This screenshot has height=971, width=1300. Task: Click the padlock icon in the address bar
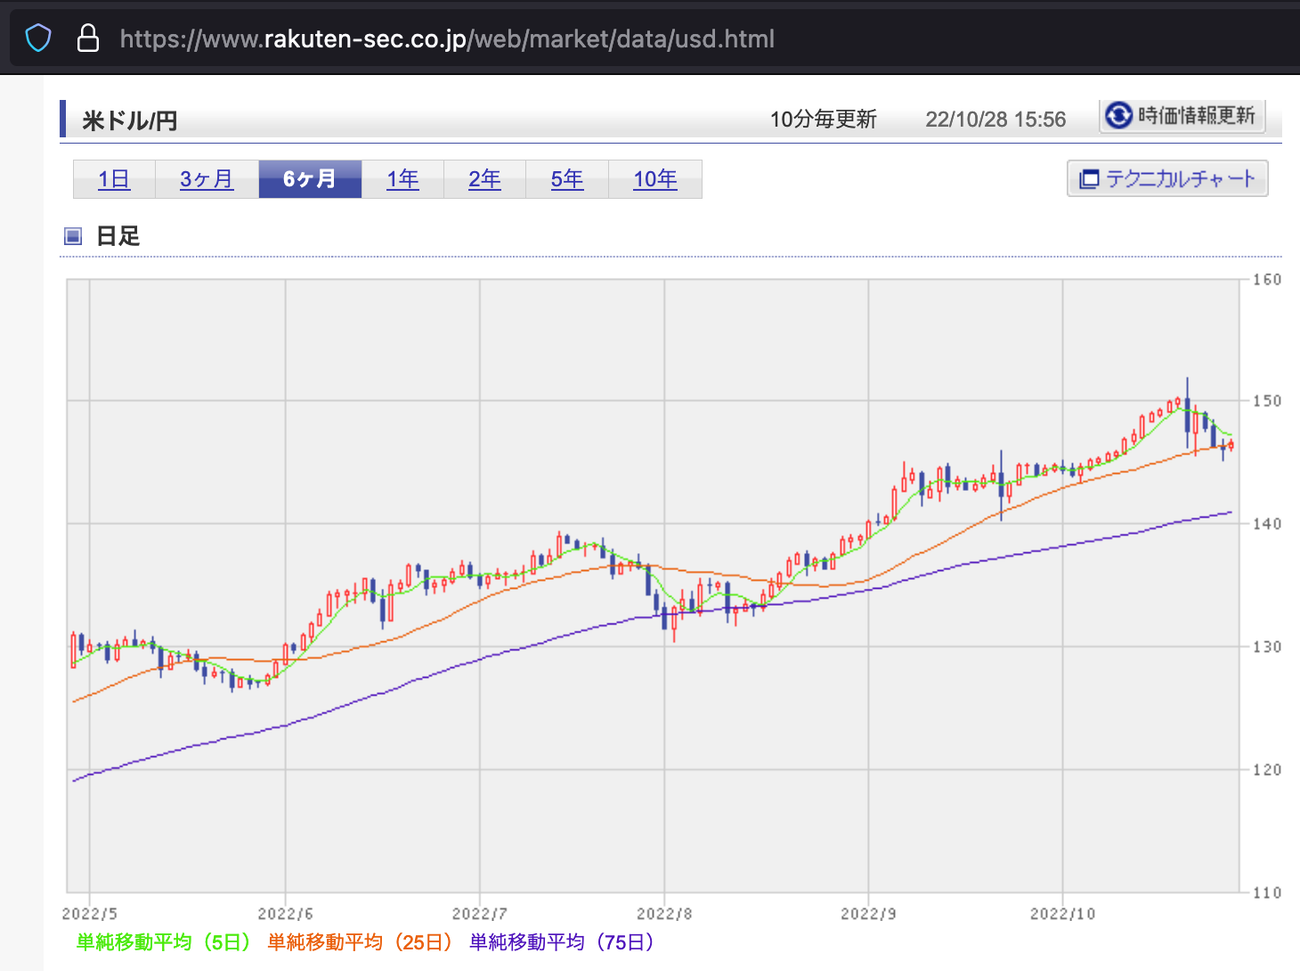[x=88, y=38]
